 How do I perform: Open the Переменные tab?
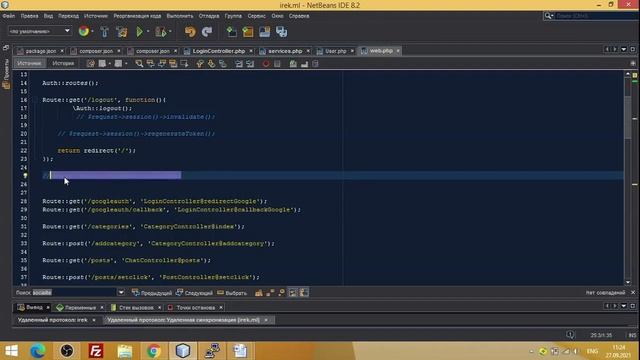pos(80,307)
